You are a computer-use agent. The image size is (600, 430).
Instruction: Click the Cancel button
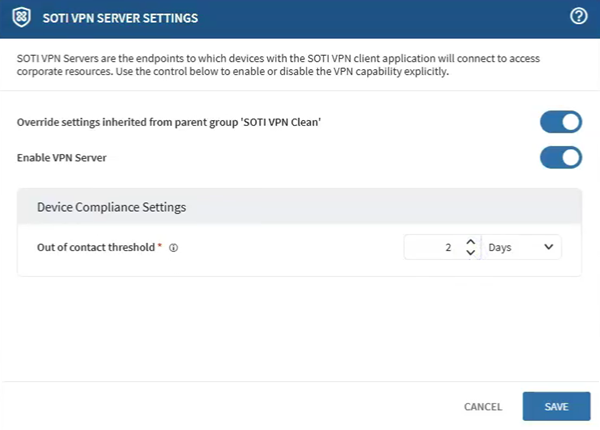point(483,407)
